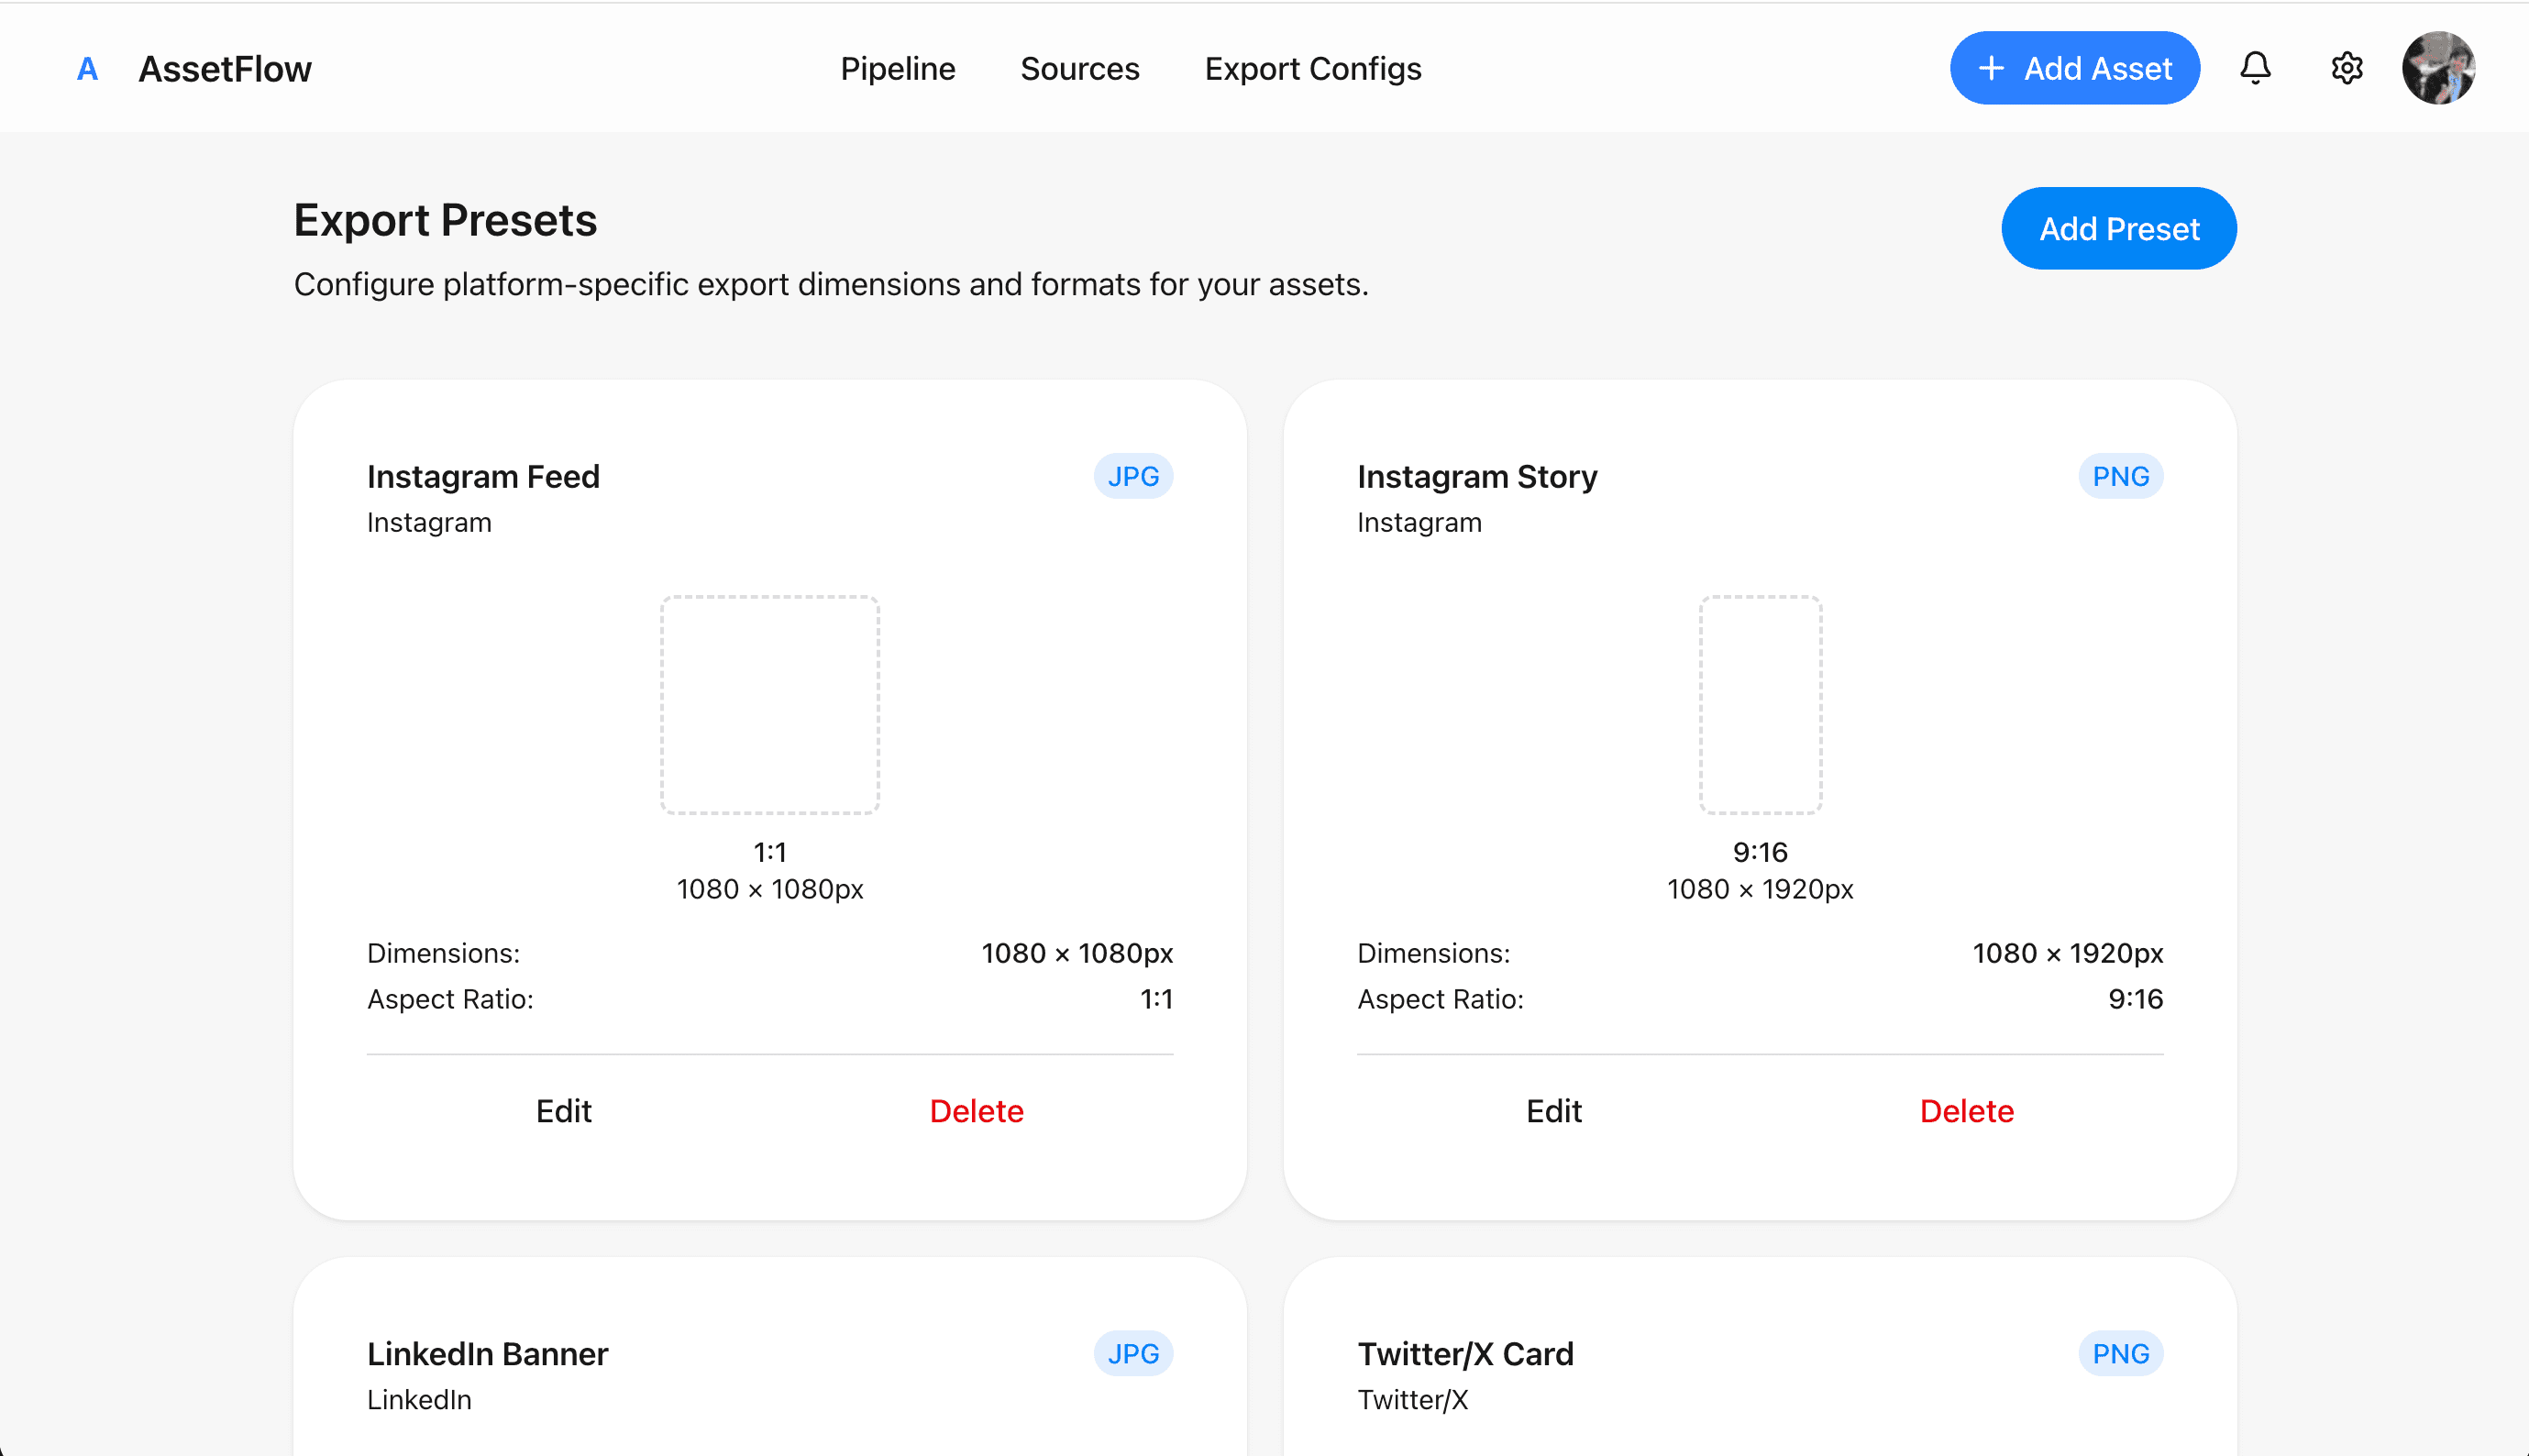2529x1456 pixels.
Task: Click the Aspect Ratio 1:1 value
Action: 1156,999
